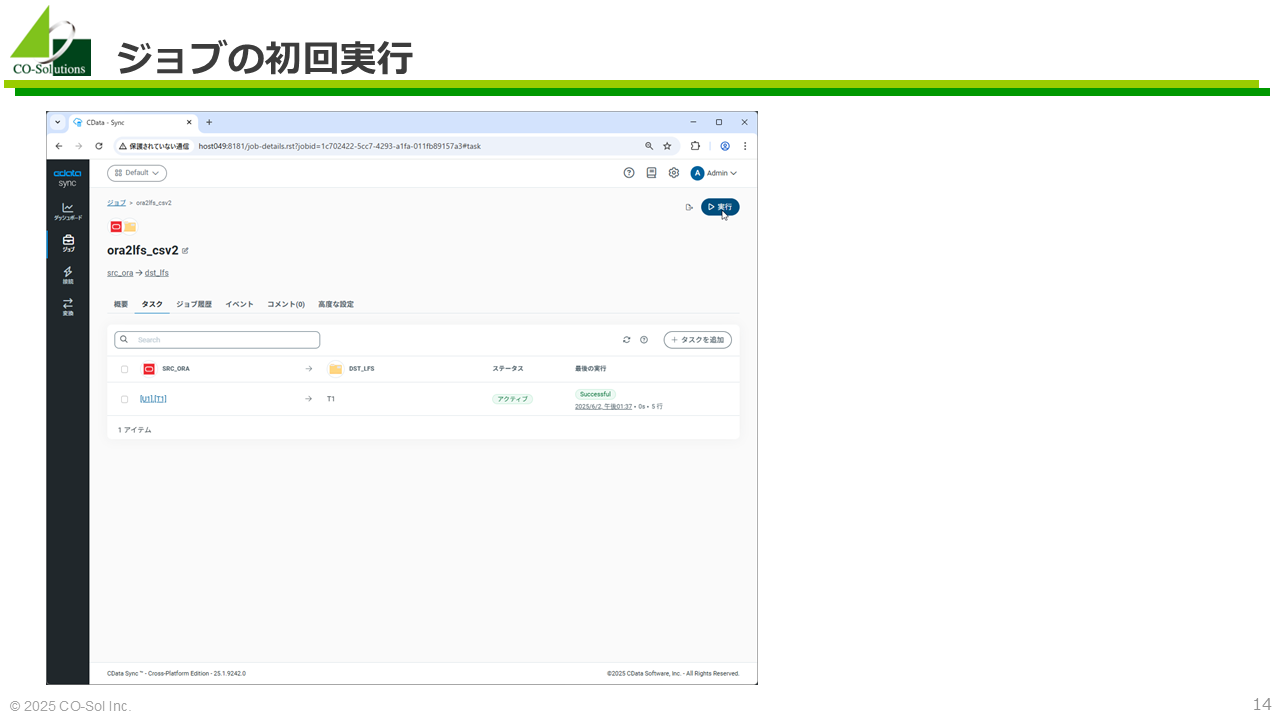Click the export icon left of 実行

tap(689, 207)
